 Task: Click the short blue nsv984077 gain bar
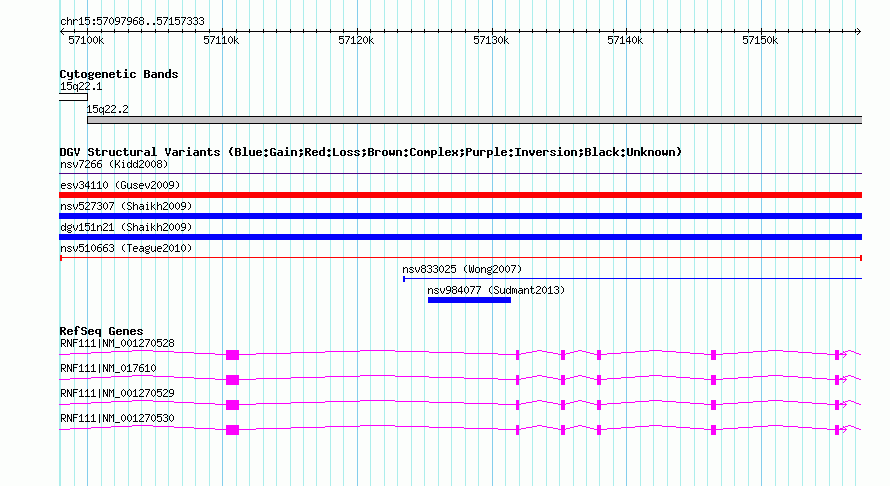click(469, 300)
